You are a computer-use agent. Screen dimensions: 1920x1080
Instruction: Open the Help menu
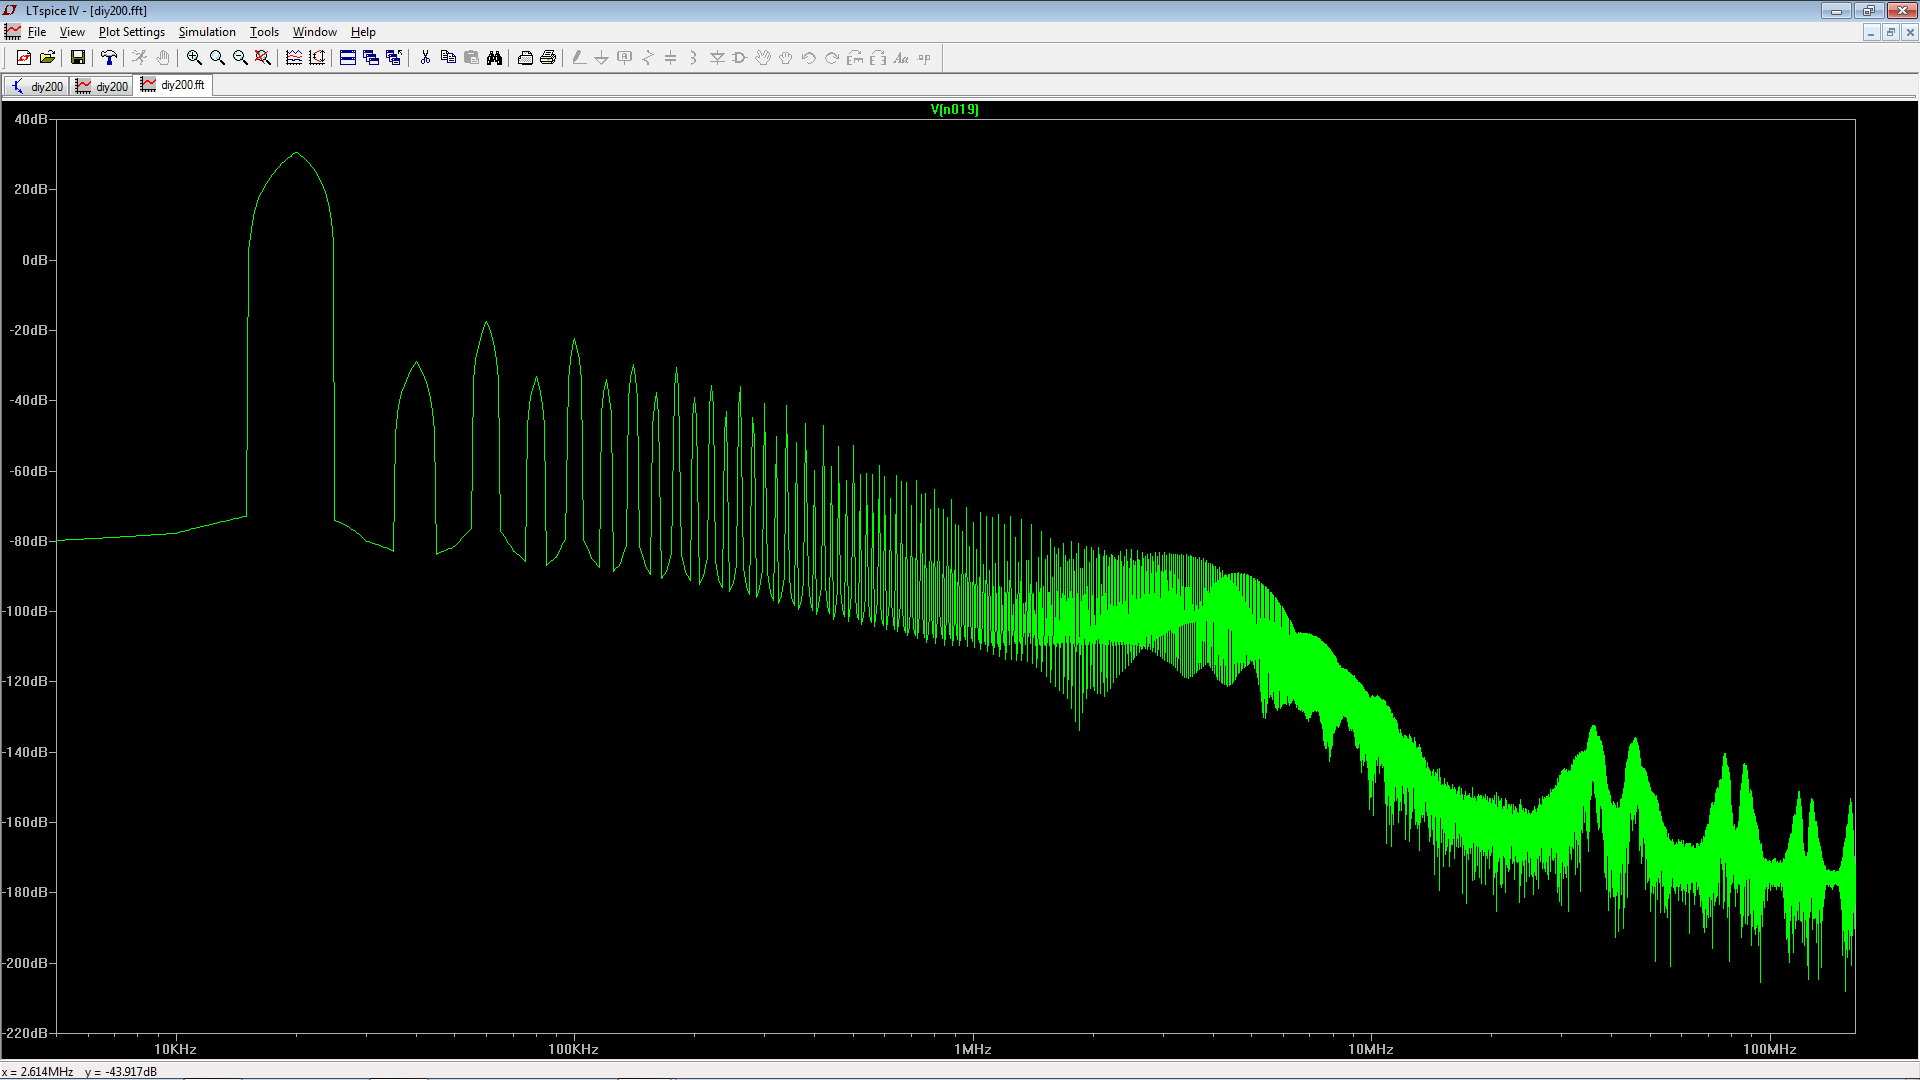tap(363, 32)
